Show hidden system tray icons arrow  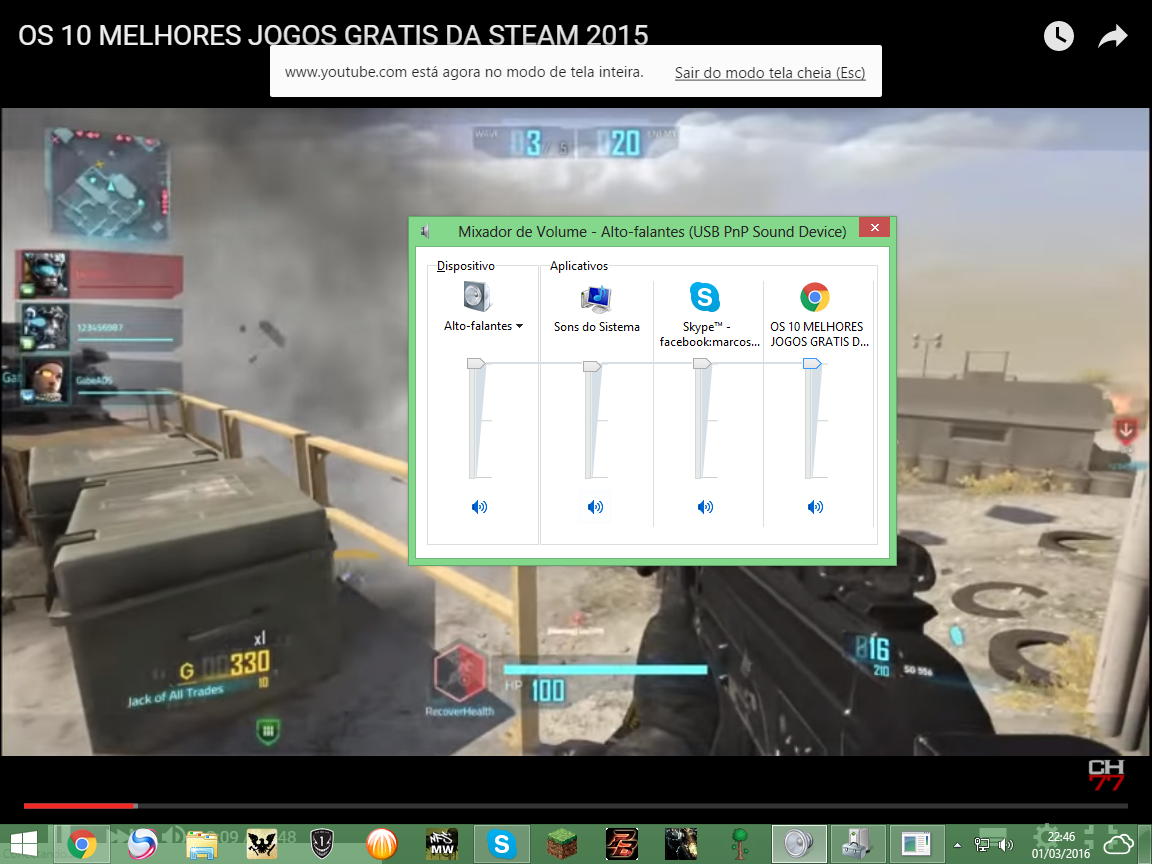(x=957, y=845)
